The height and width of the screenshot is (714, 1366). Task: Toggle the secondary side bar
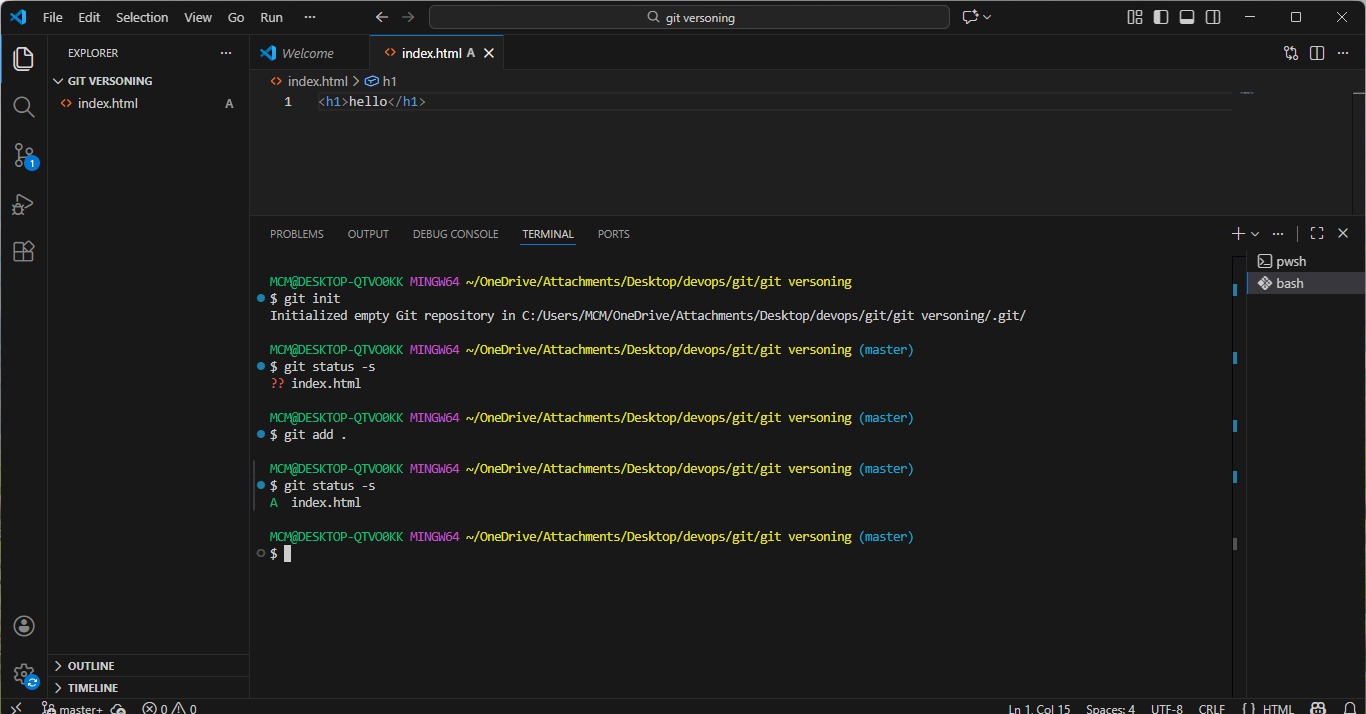pos(1213,17)
